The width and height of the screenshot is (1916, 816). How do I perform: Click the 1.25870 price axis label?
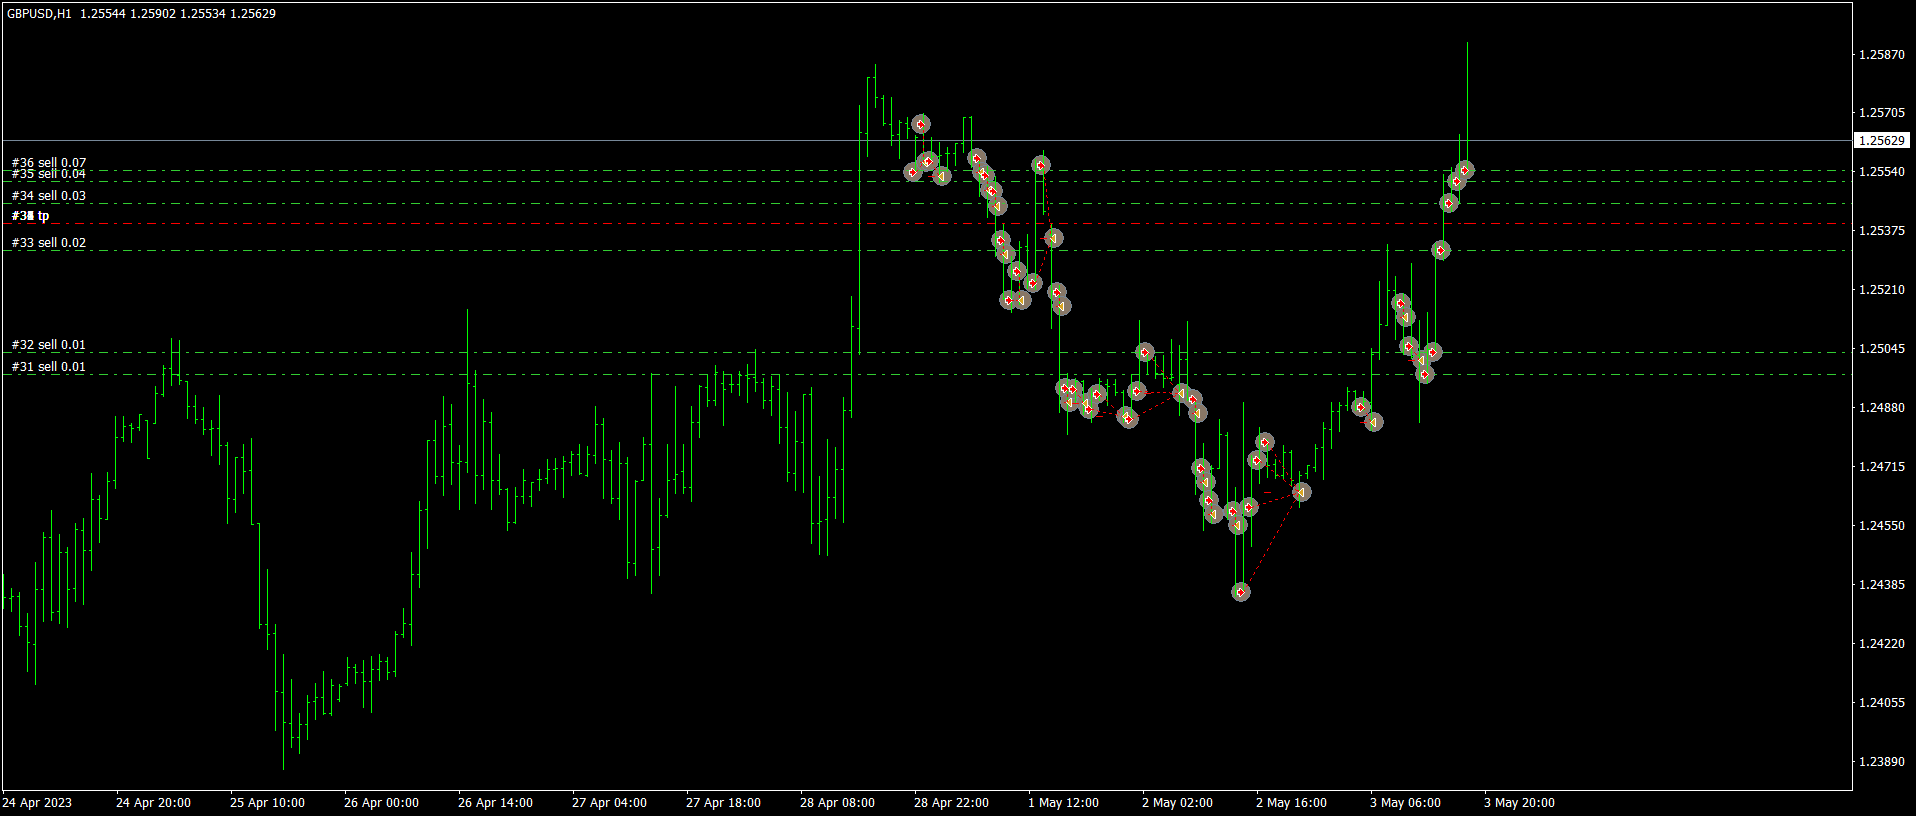tap(1882, 55)
